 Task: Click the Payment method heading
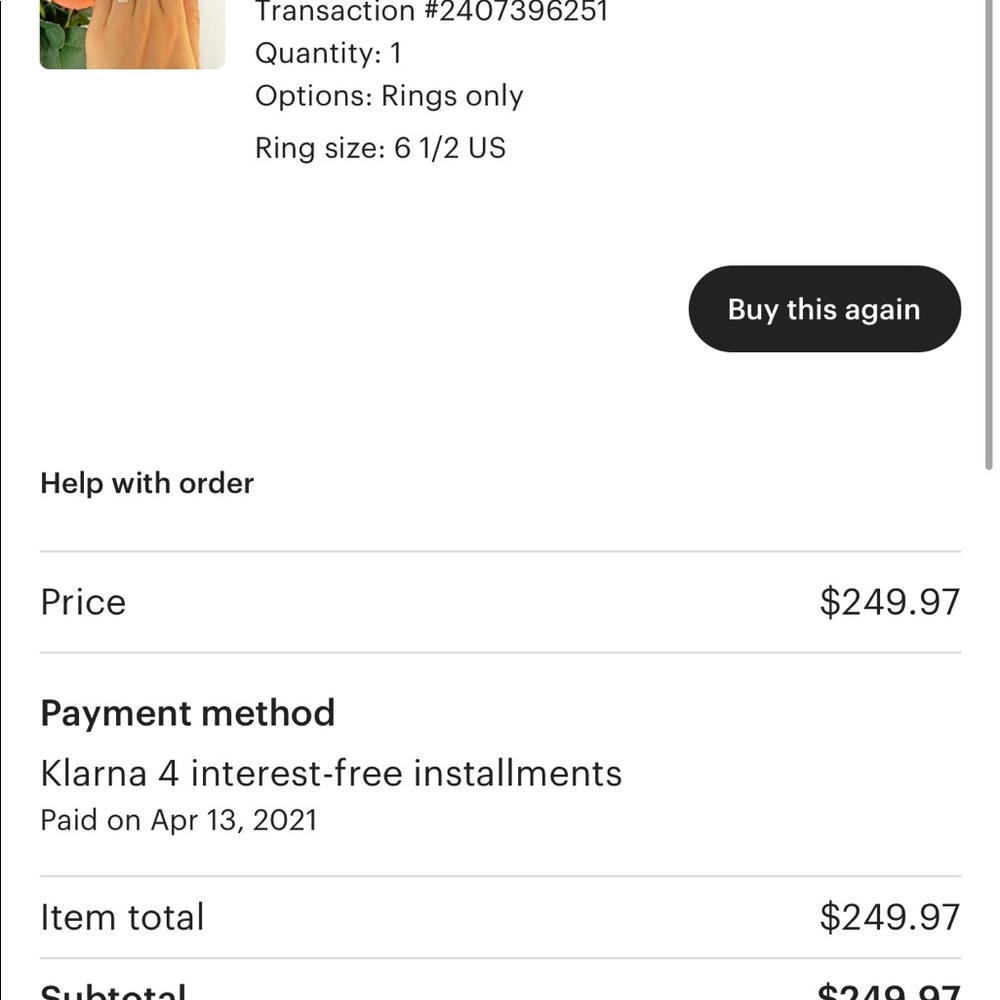click(187, 713)
